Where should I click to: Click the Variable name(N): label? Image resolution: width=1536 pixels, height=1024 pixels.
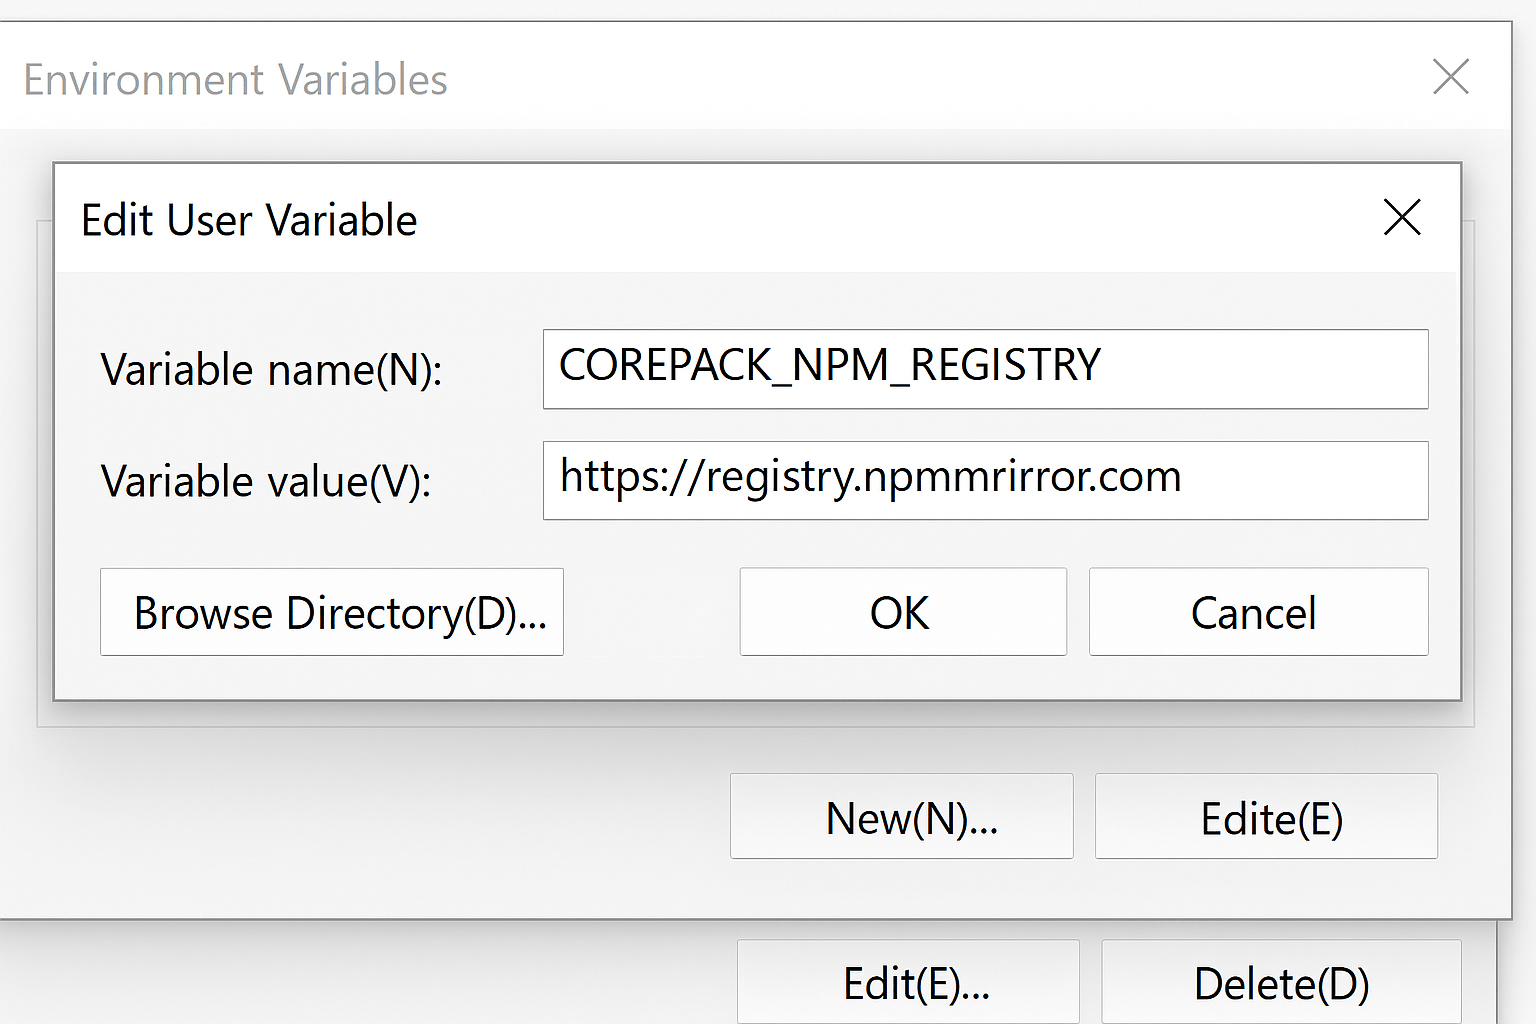[x=271, y=370]
